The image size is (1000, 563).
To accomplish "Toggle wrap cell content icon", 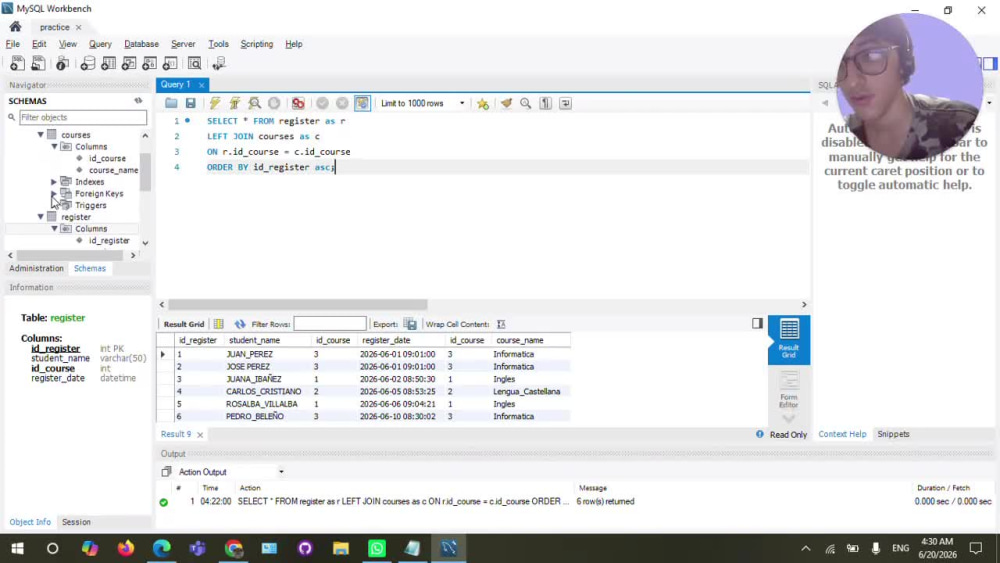I will [501, 324].
